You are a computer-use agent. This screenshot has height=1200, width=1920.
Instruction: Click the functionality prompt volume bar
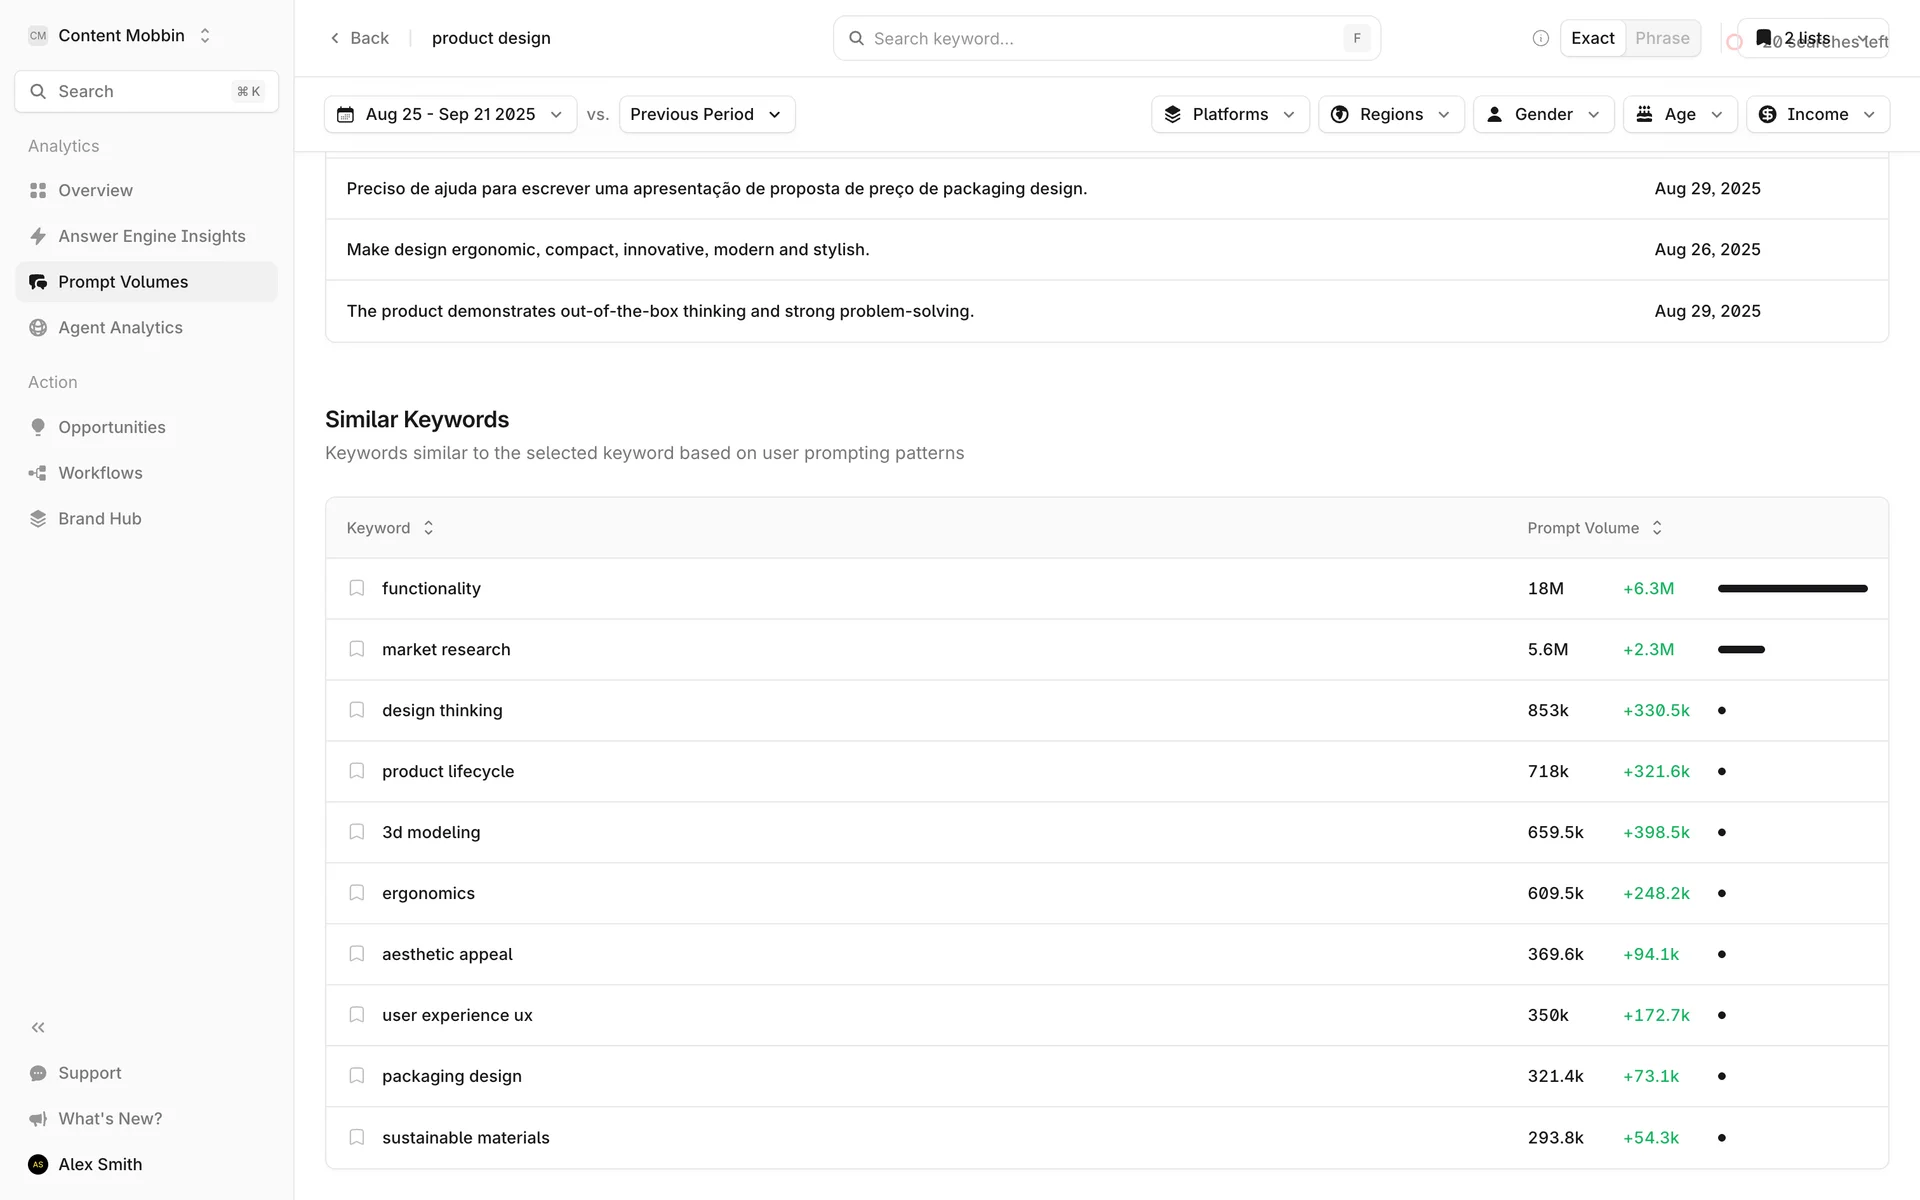(1792, 588)
